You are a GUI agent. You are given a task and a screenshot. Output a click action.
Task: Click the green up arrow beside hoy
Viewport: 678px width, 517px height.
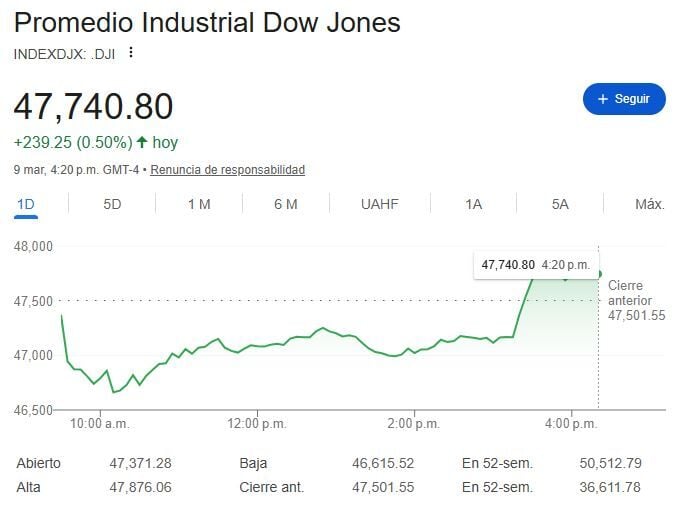(x=142, y=143)
